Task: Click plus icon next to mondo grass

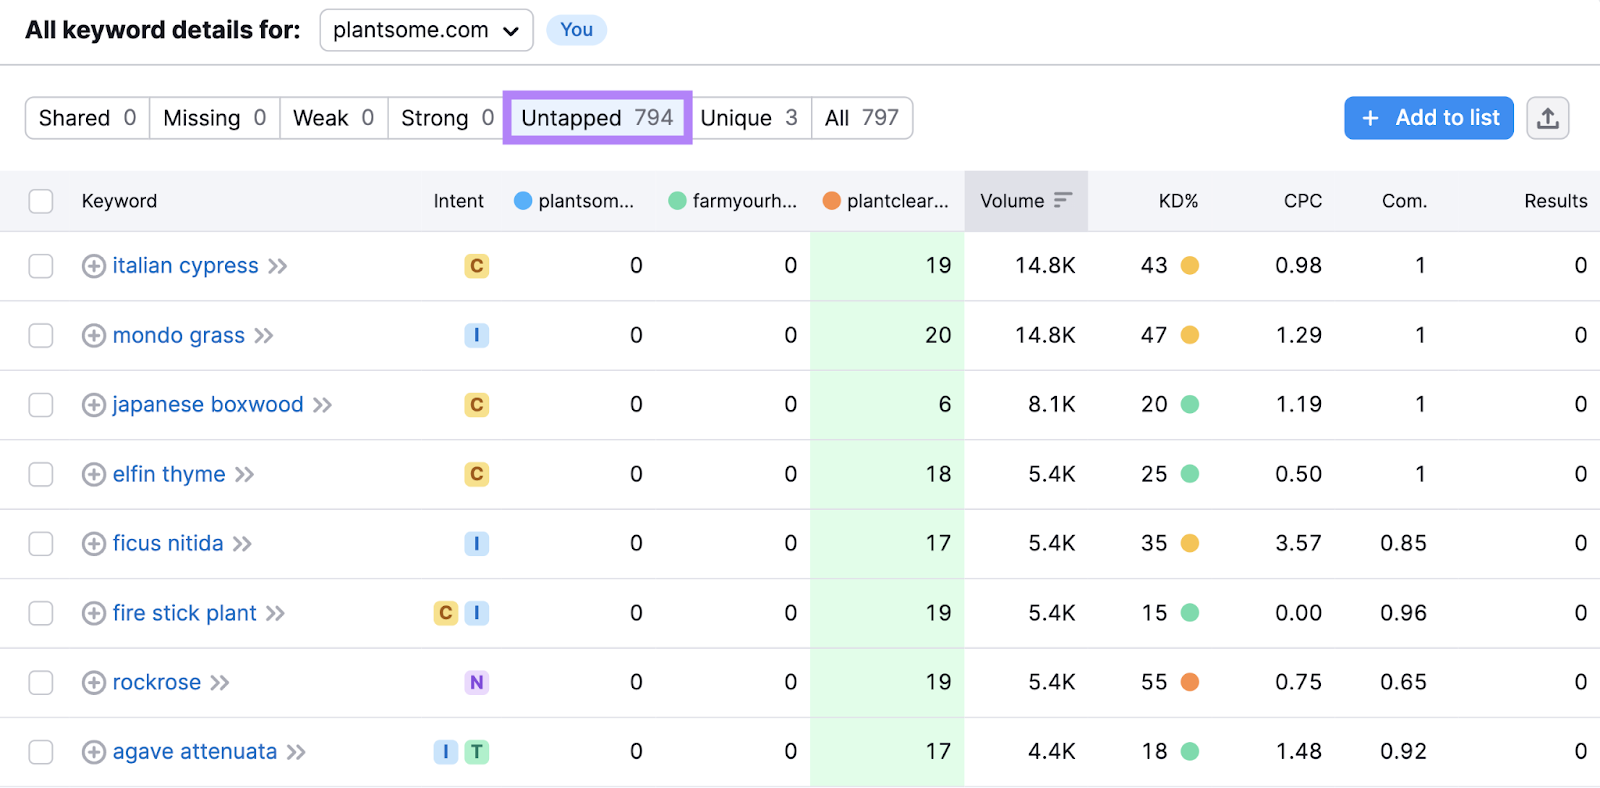Action: (x=94, y=335)
